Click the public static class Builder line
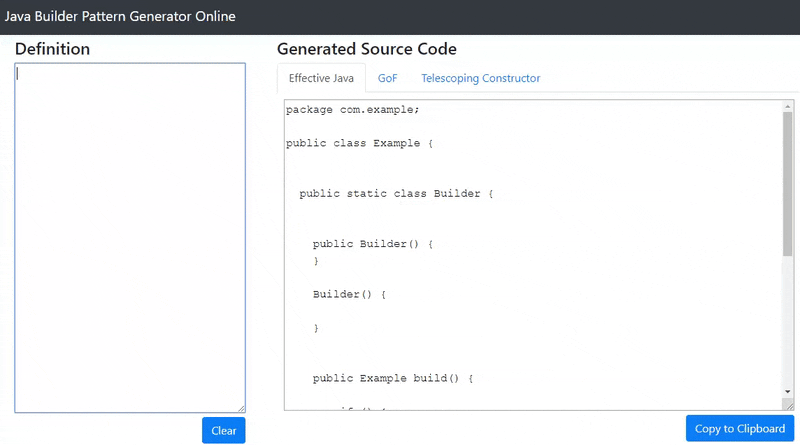 tap(397, 193)
